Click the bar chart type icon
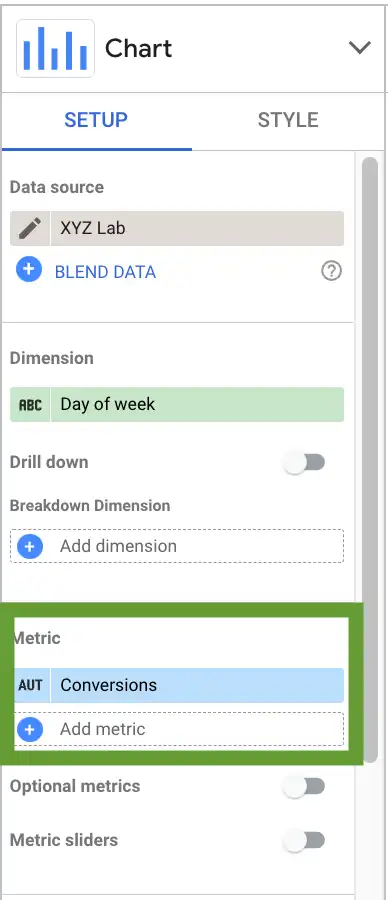This screenshot has height=900, width=388. pos(55,49)
